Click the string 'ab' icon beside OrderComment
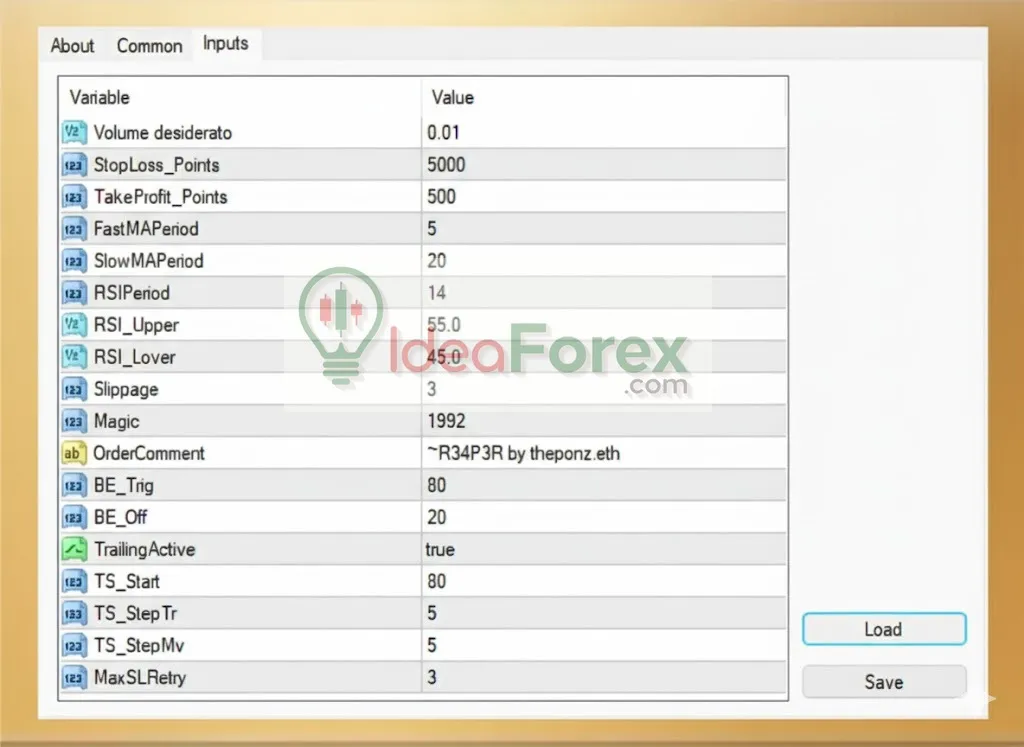The image size is (1024, 747). click(x=74, y=453)
